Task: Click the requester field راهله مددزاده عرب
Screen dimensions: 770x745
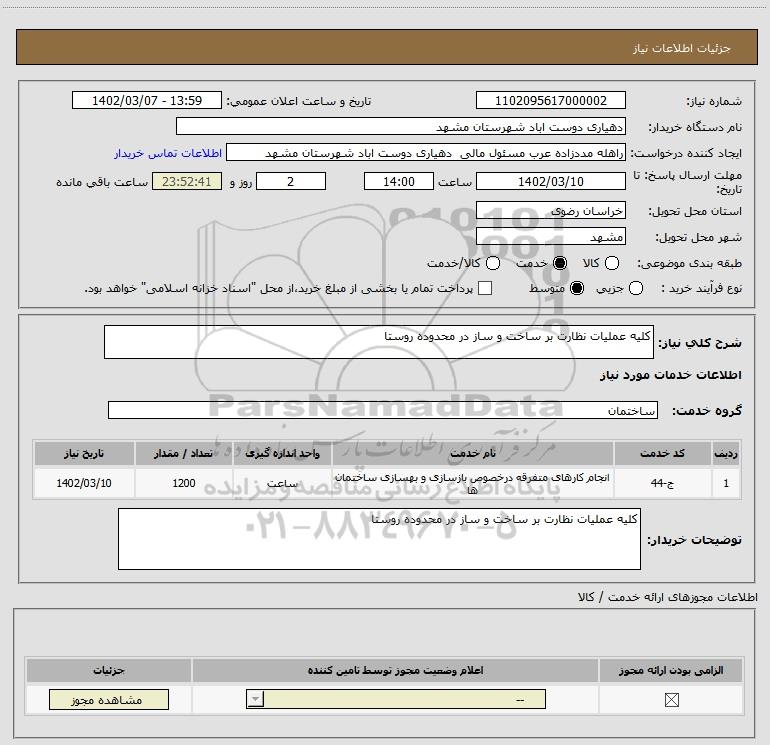Action: point(426,153)
